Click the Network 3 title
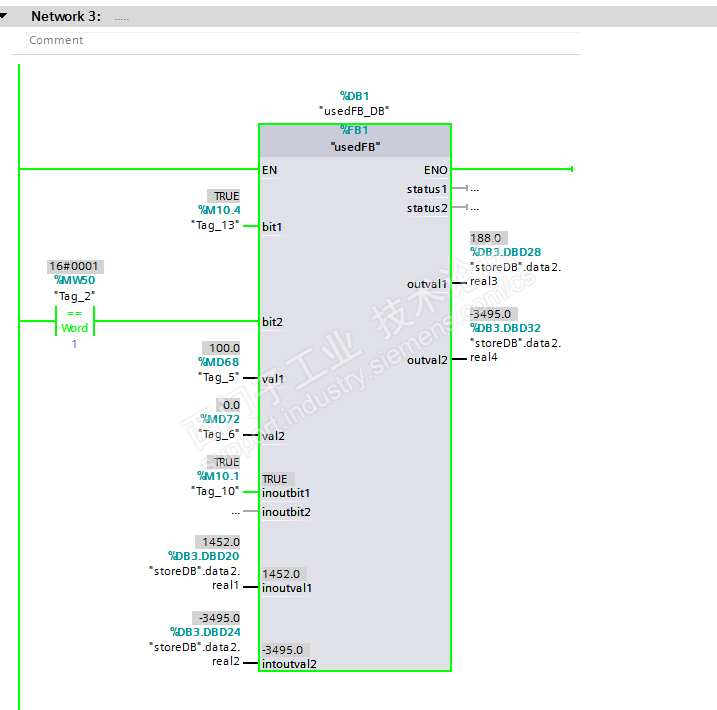 (66, 16)
